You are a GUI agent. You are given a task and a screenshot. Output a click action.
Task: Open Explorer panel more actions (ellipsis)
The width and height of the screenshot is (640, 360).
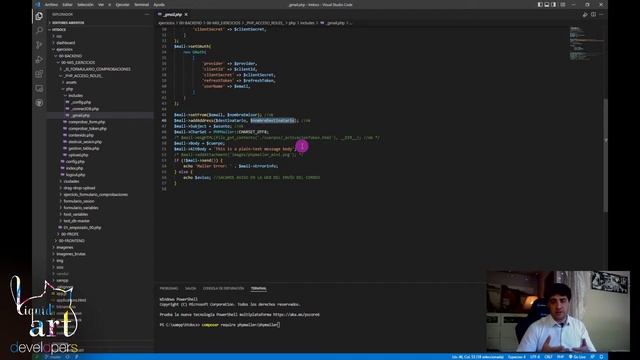pyautogui.click(x=147, y=14)
